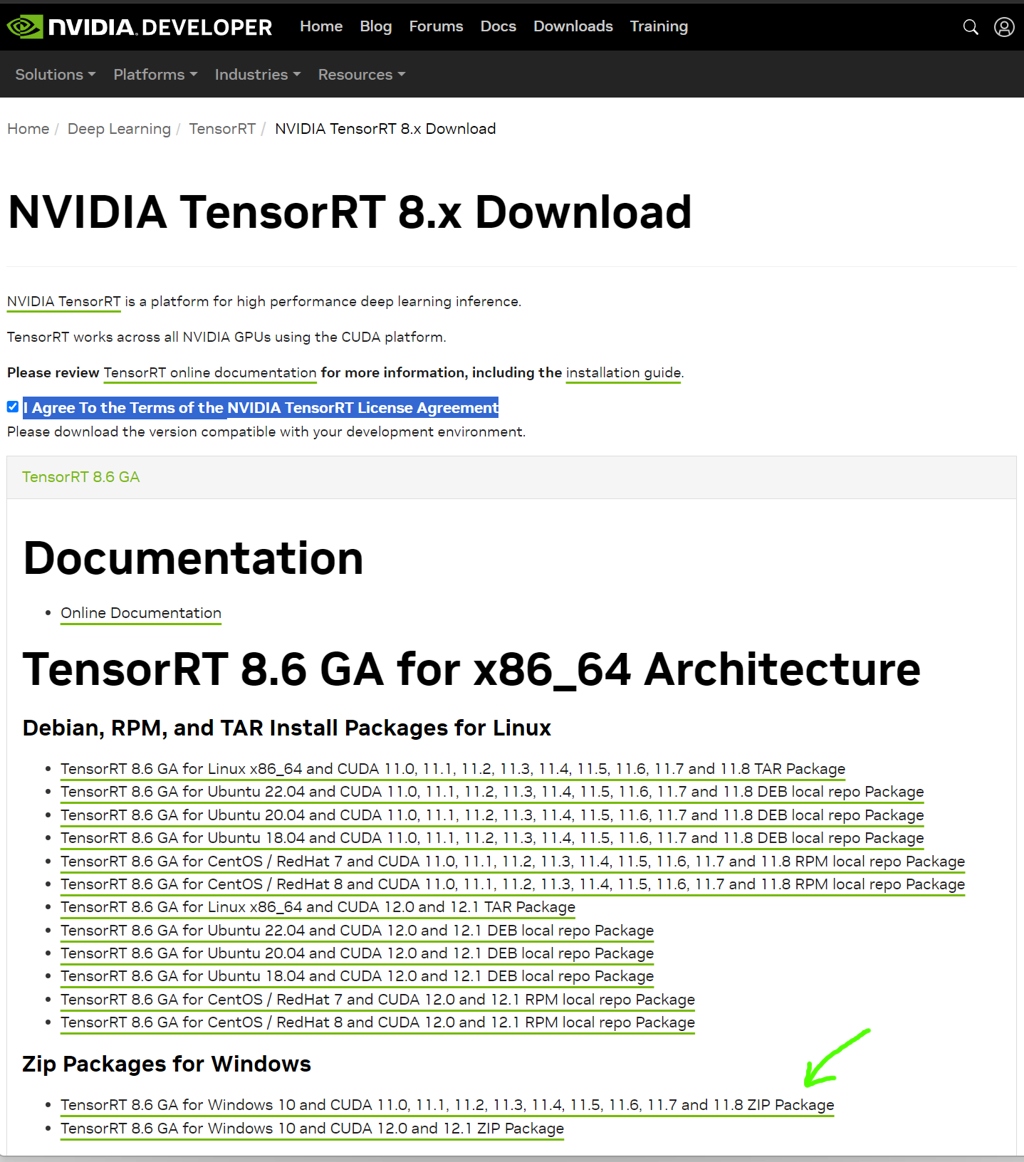
Task: Download Windows 10 CUDA 11.x ZIP Package
Action: tap(448, 1105)
